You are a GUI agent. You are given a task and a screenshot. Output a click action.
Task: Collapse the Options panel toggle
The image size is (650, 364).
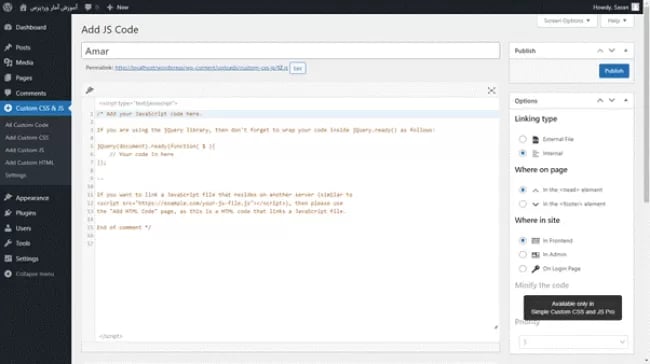pyautogui.click(x=626, y=101)
